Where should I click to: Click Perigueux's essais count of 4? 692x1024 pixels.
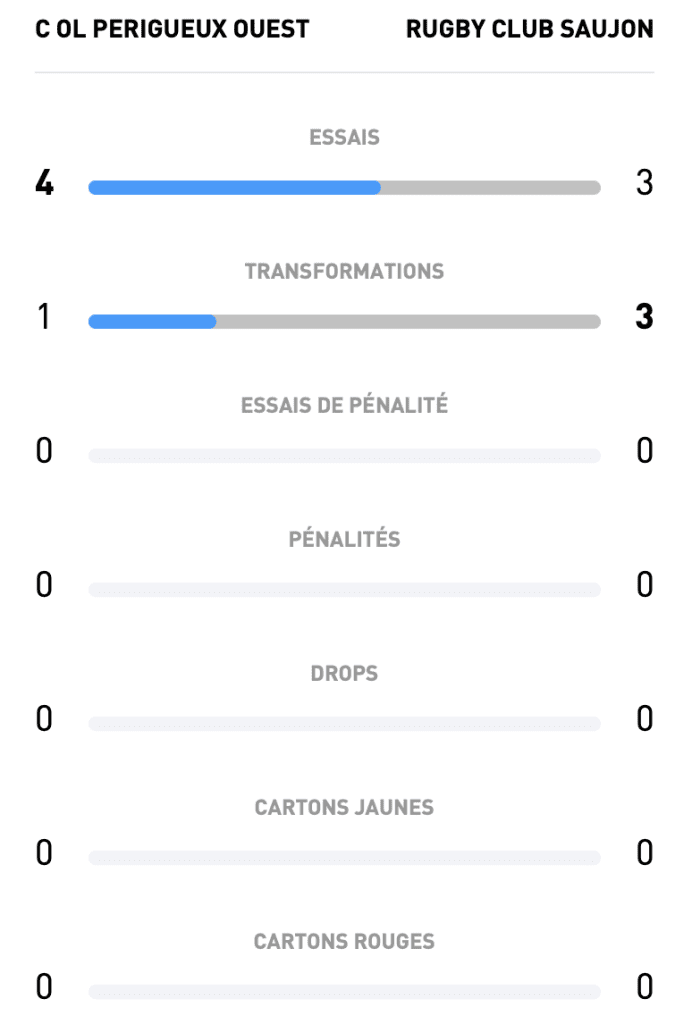point(44,184)
